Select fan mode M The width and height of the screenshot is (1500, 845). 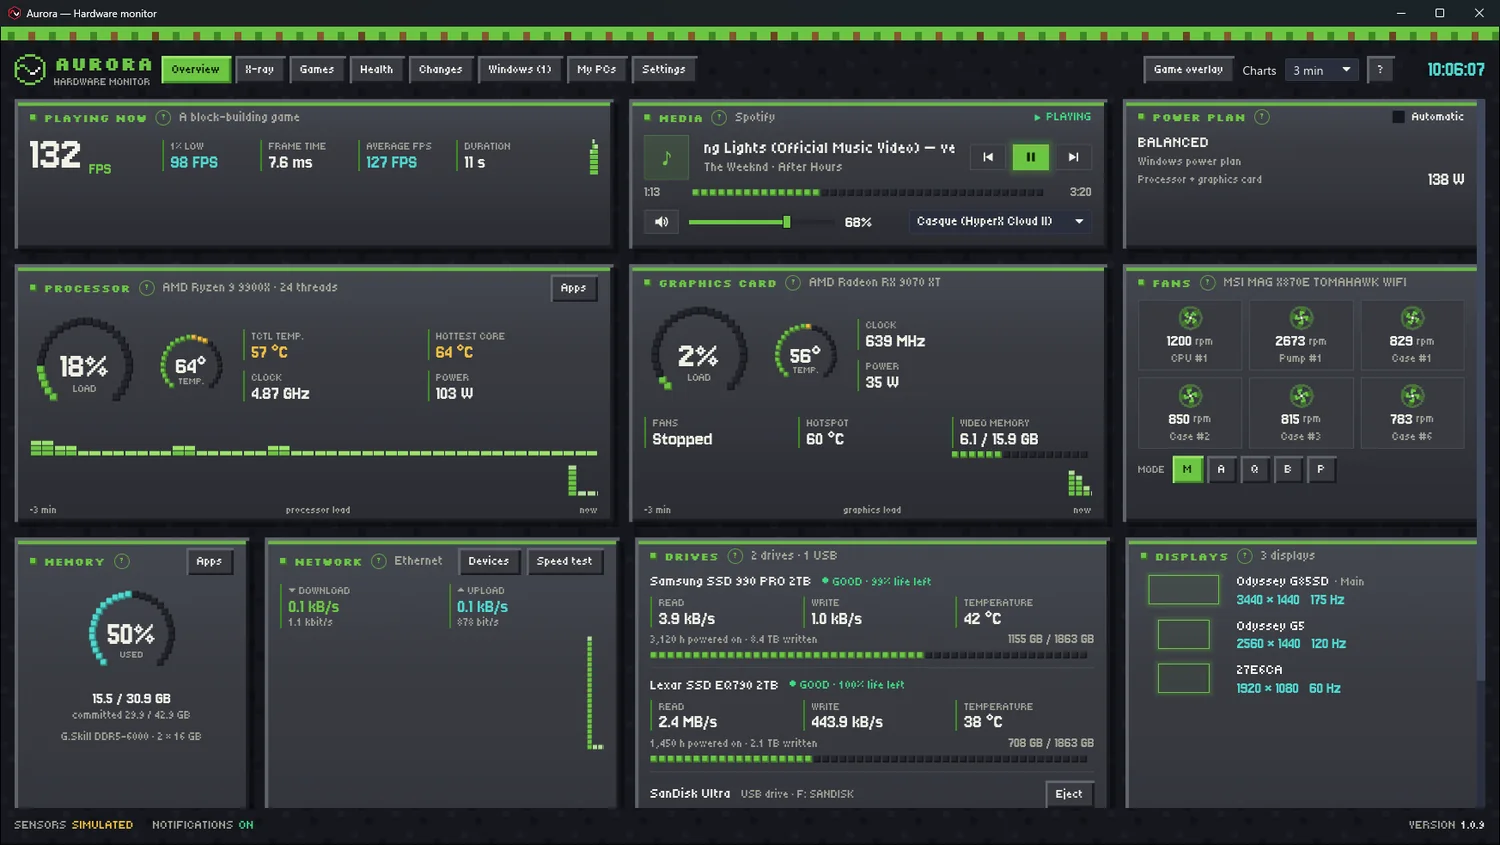(1187, 469)
